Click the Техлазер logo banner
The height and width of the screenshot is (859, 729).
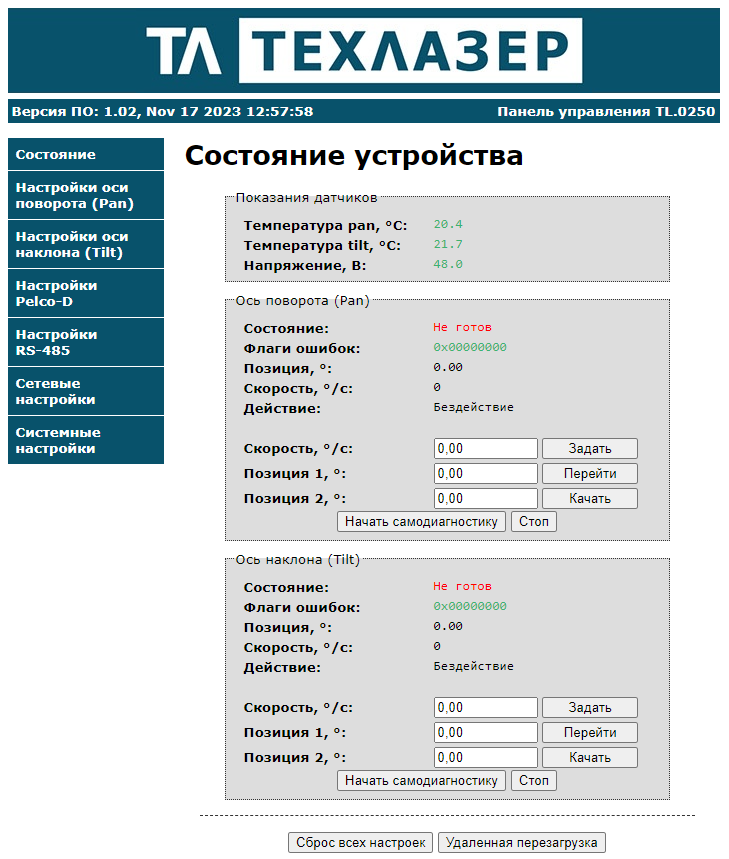[364, 50]
